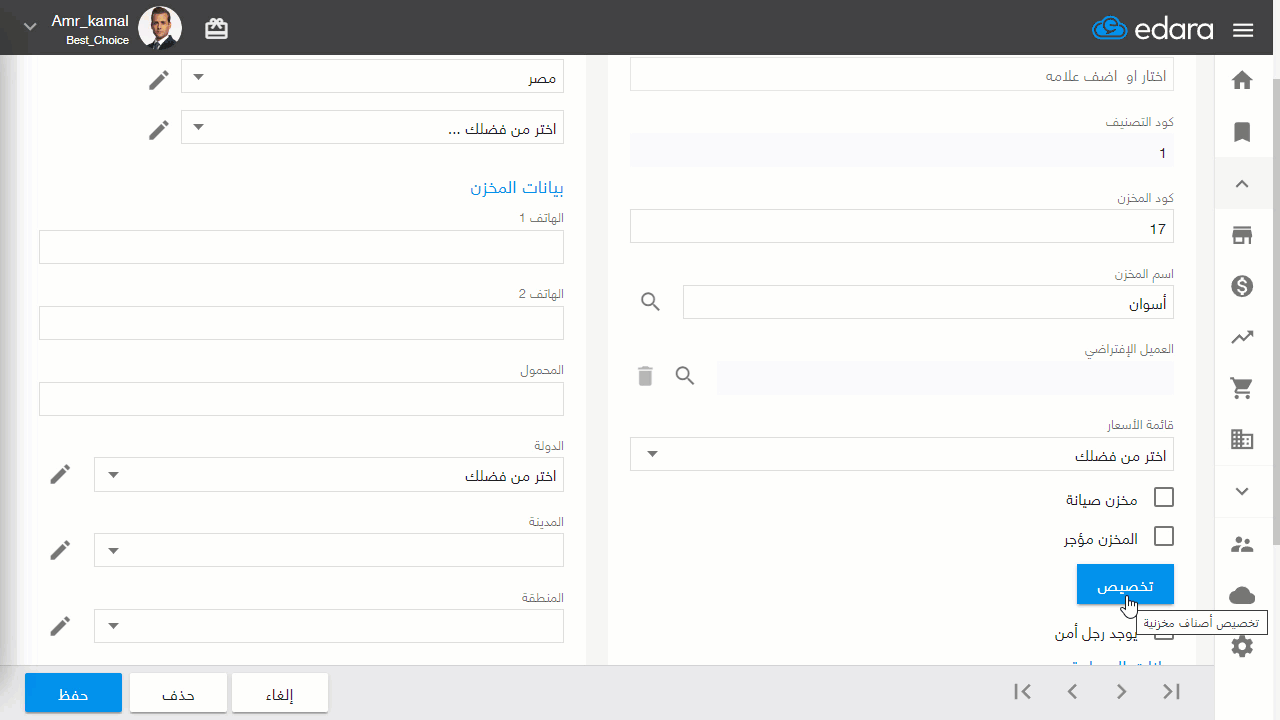Delete the default customer with the trash icon

645,376
